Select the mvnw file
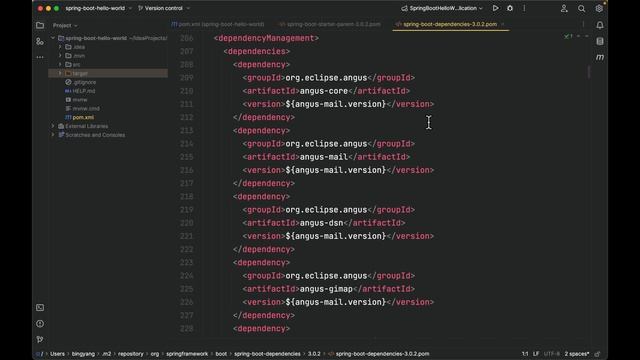 click(x=80, y=100)
